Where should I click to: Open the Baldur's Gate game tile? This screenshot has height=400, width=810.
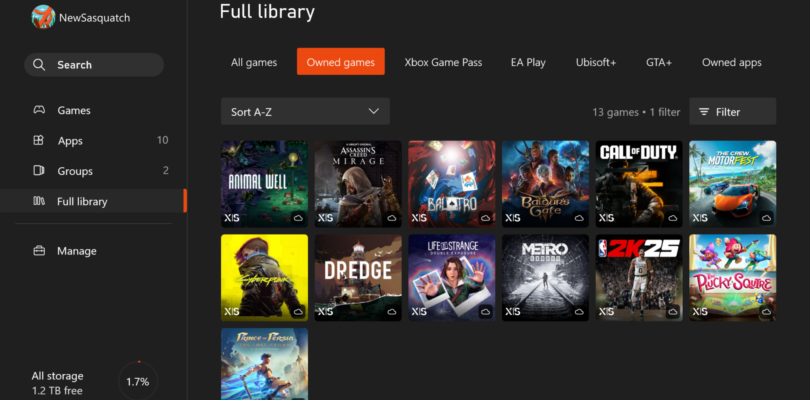coord(545,183)
